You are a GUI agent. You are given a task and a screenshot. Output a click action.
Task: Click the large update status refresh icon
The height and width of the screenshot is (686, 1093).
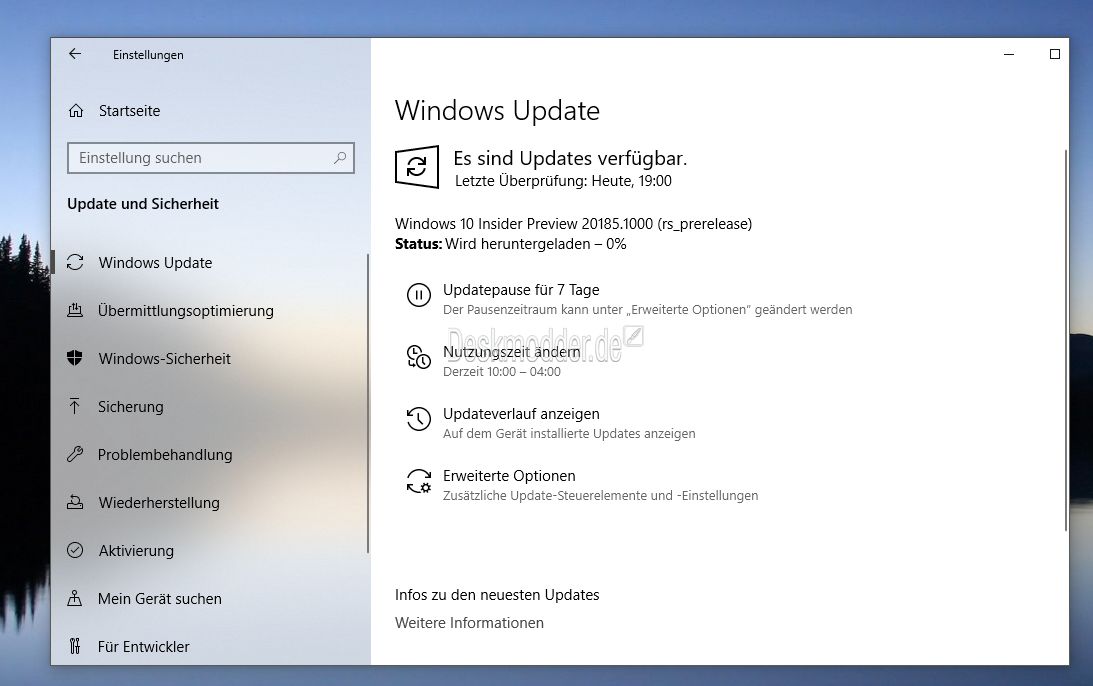417,167
